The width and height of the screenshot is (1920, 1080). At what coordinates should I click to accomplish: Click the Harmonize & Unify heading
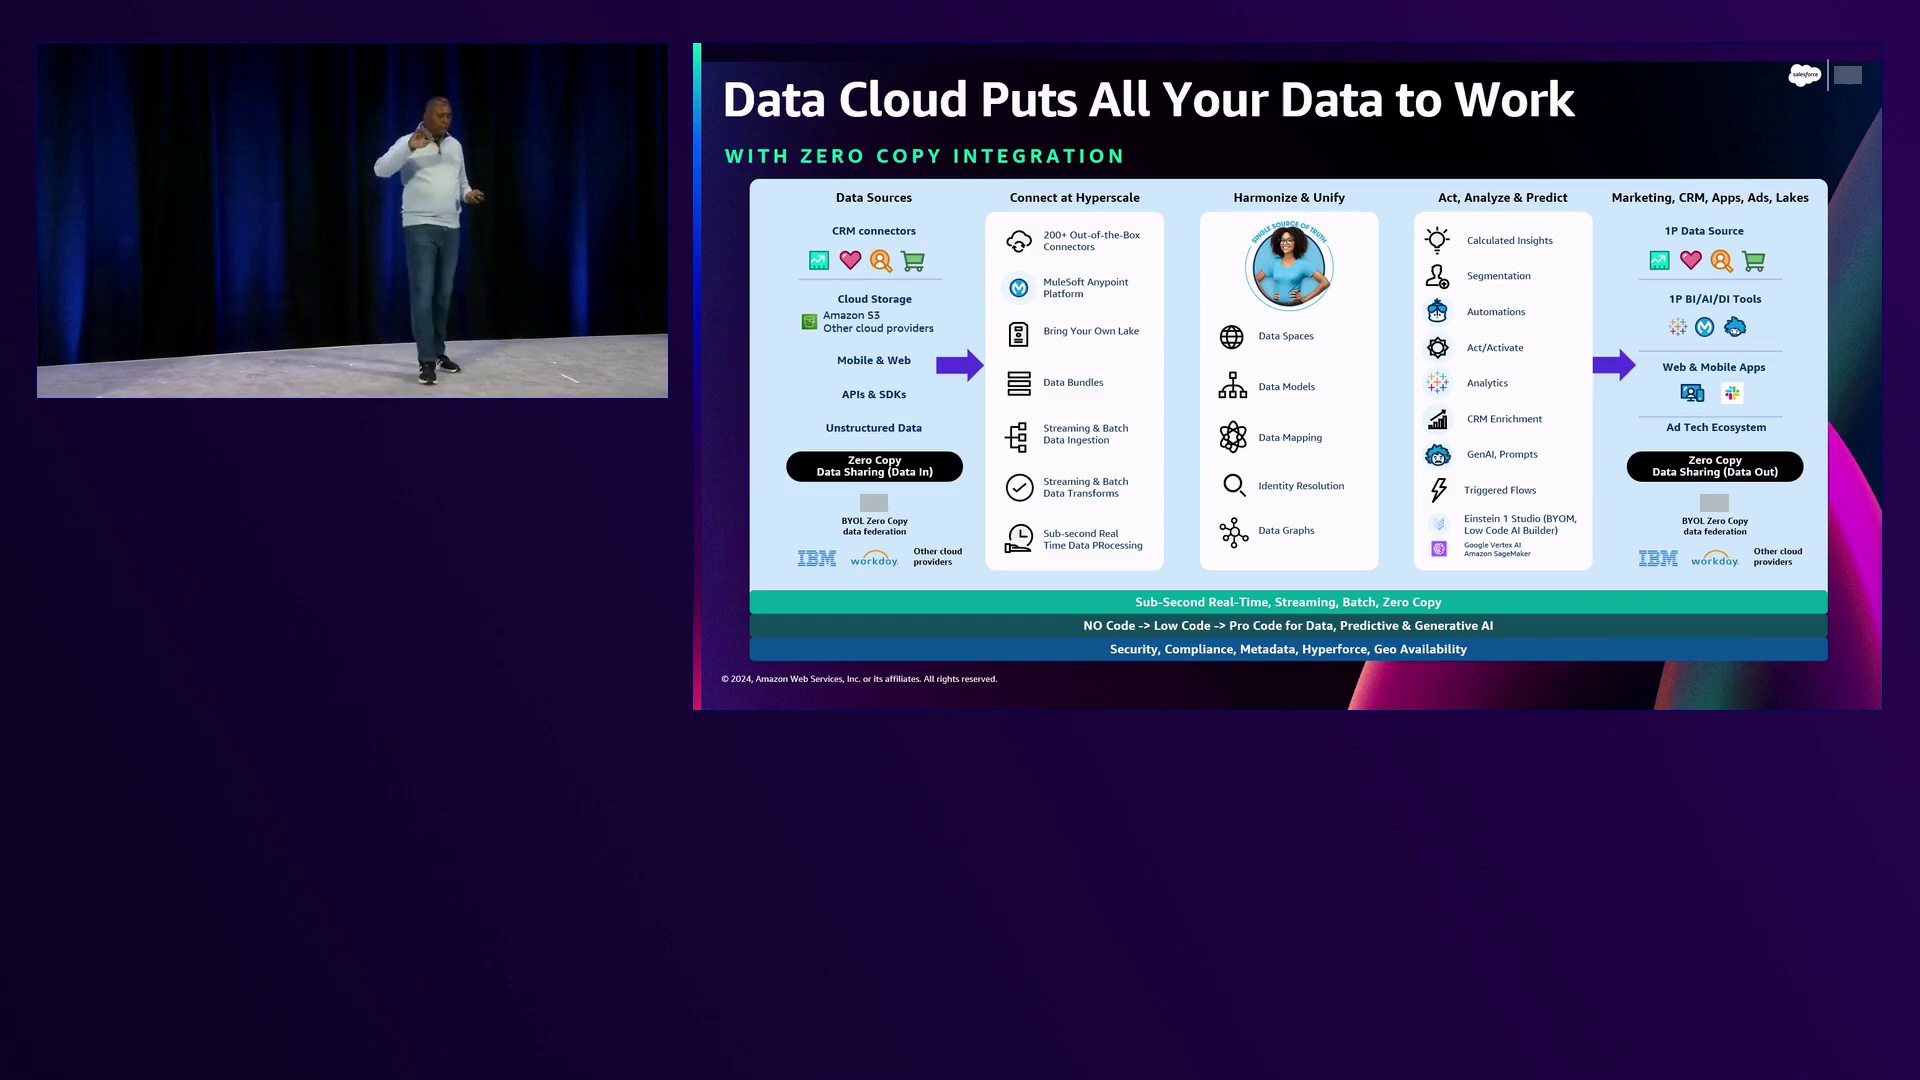click(1288, 198)
